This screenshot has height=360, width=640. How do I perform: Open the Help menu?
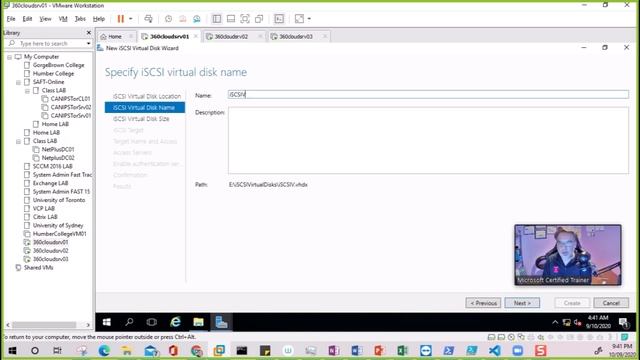(x=99, y=19)
